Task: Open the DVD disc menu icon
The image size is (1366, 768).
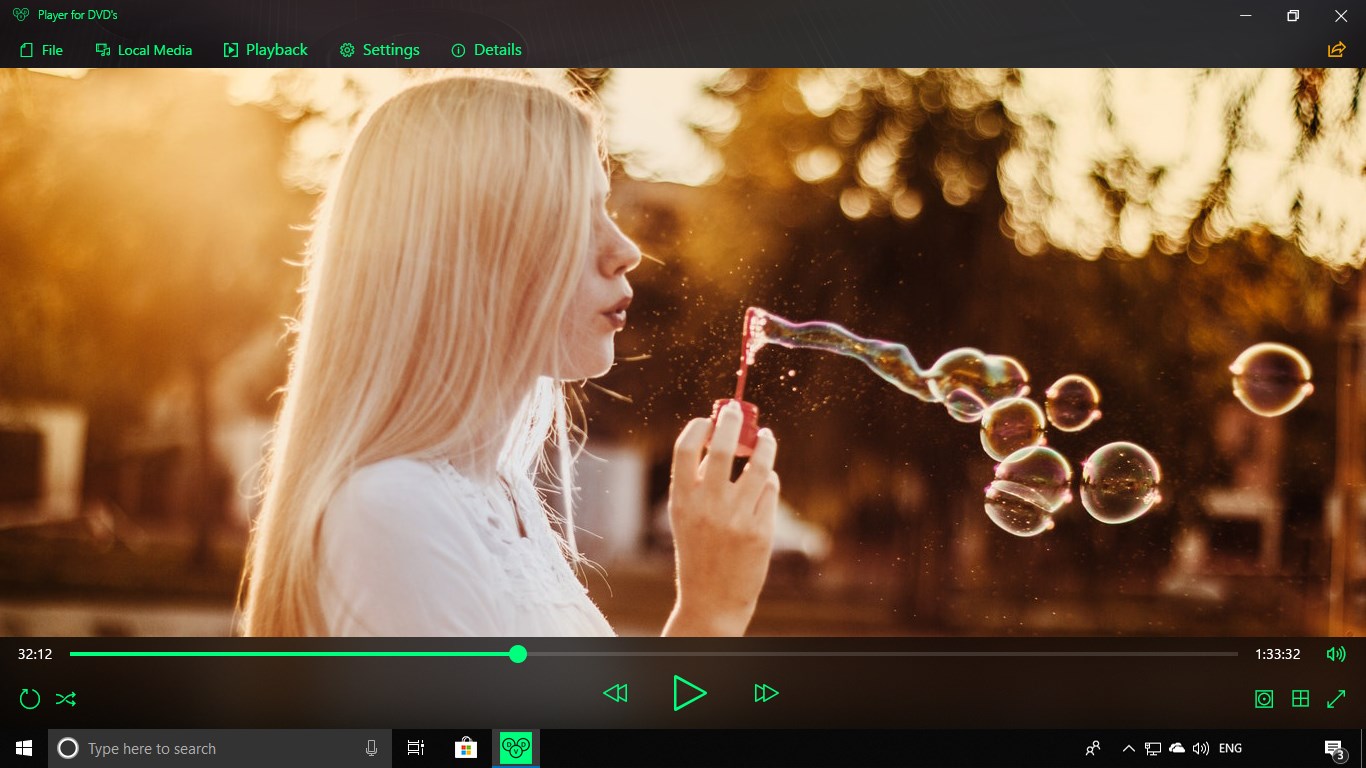Action: pos(1263,699)
